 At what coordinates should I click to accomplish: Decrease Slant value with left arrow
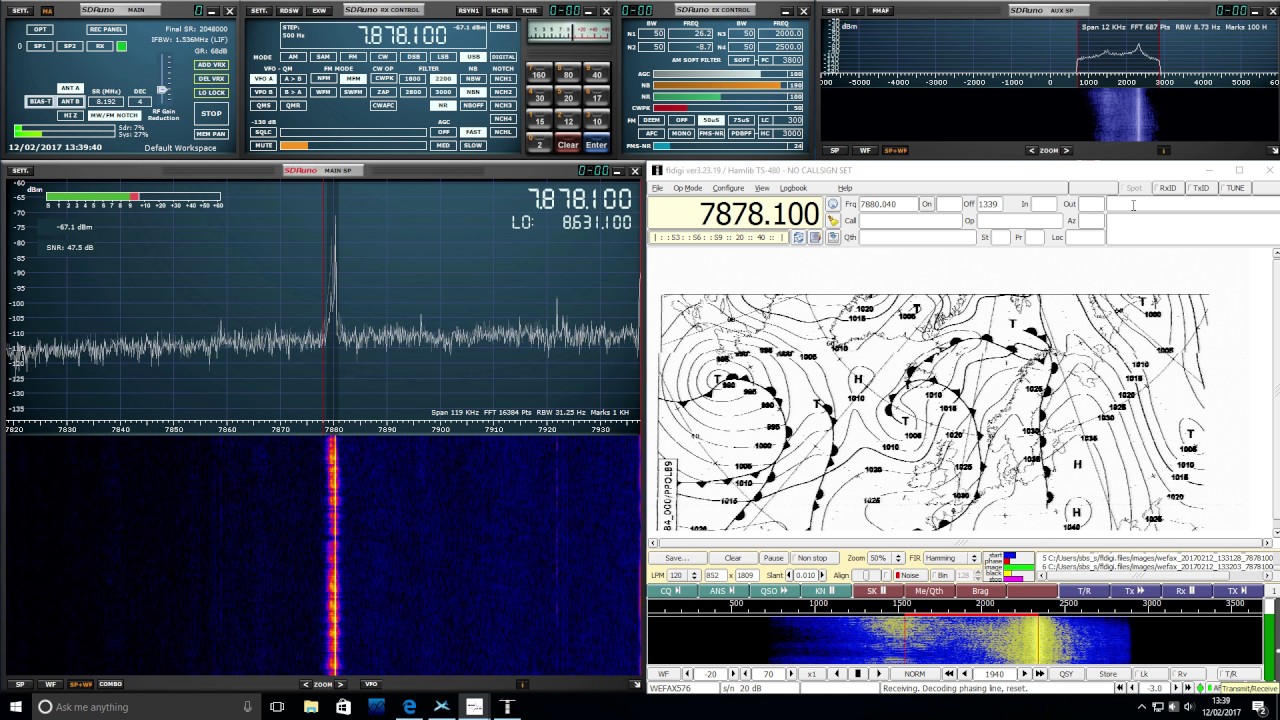790,575
